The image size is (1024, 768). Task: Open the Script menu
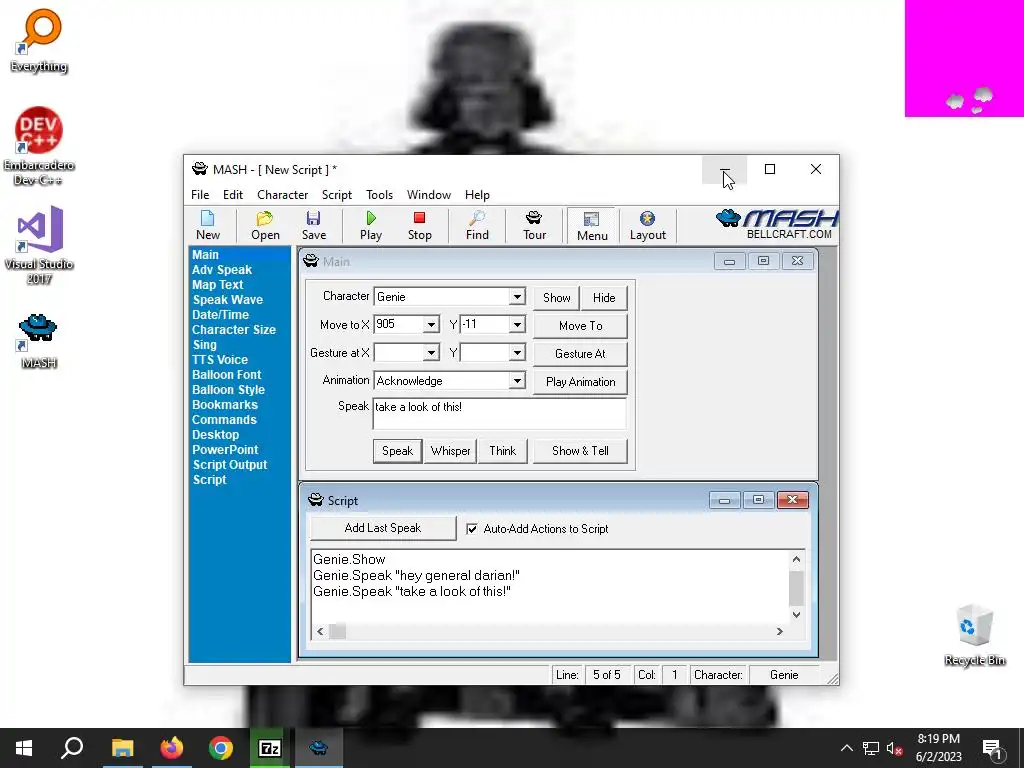pyautogui.click(x=336, y=195)
